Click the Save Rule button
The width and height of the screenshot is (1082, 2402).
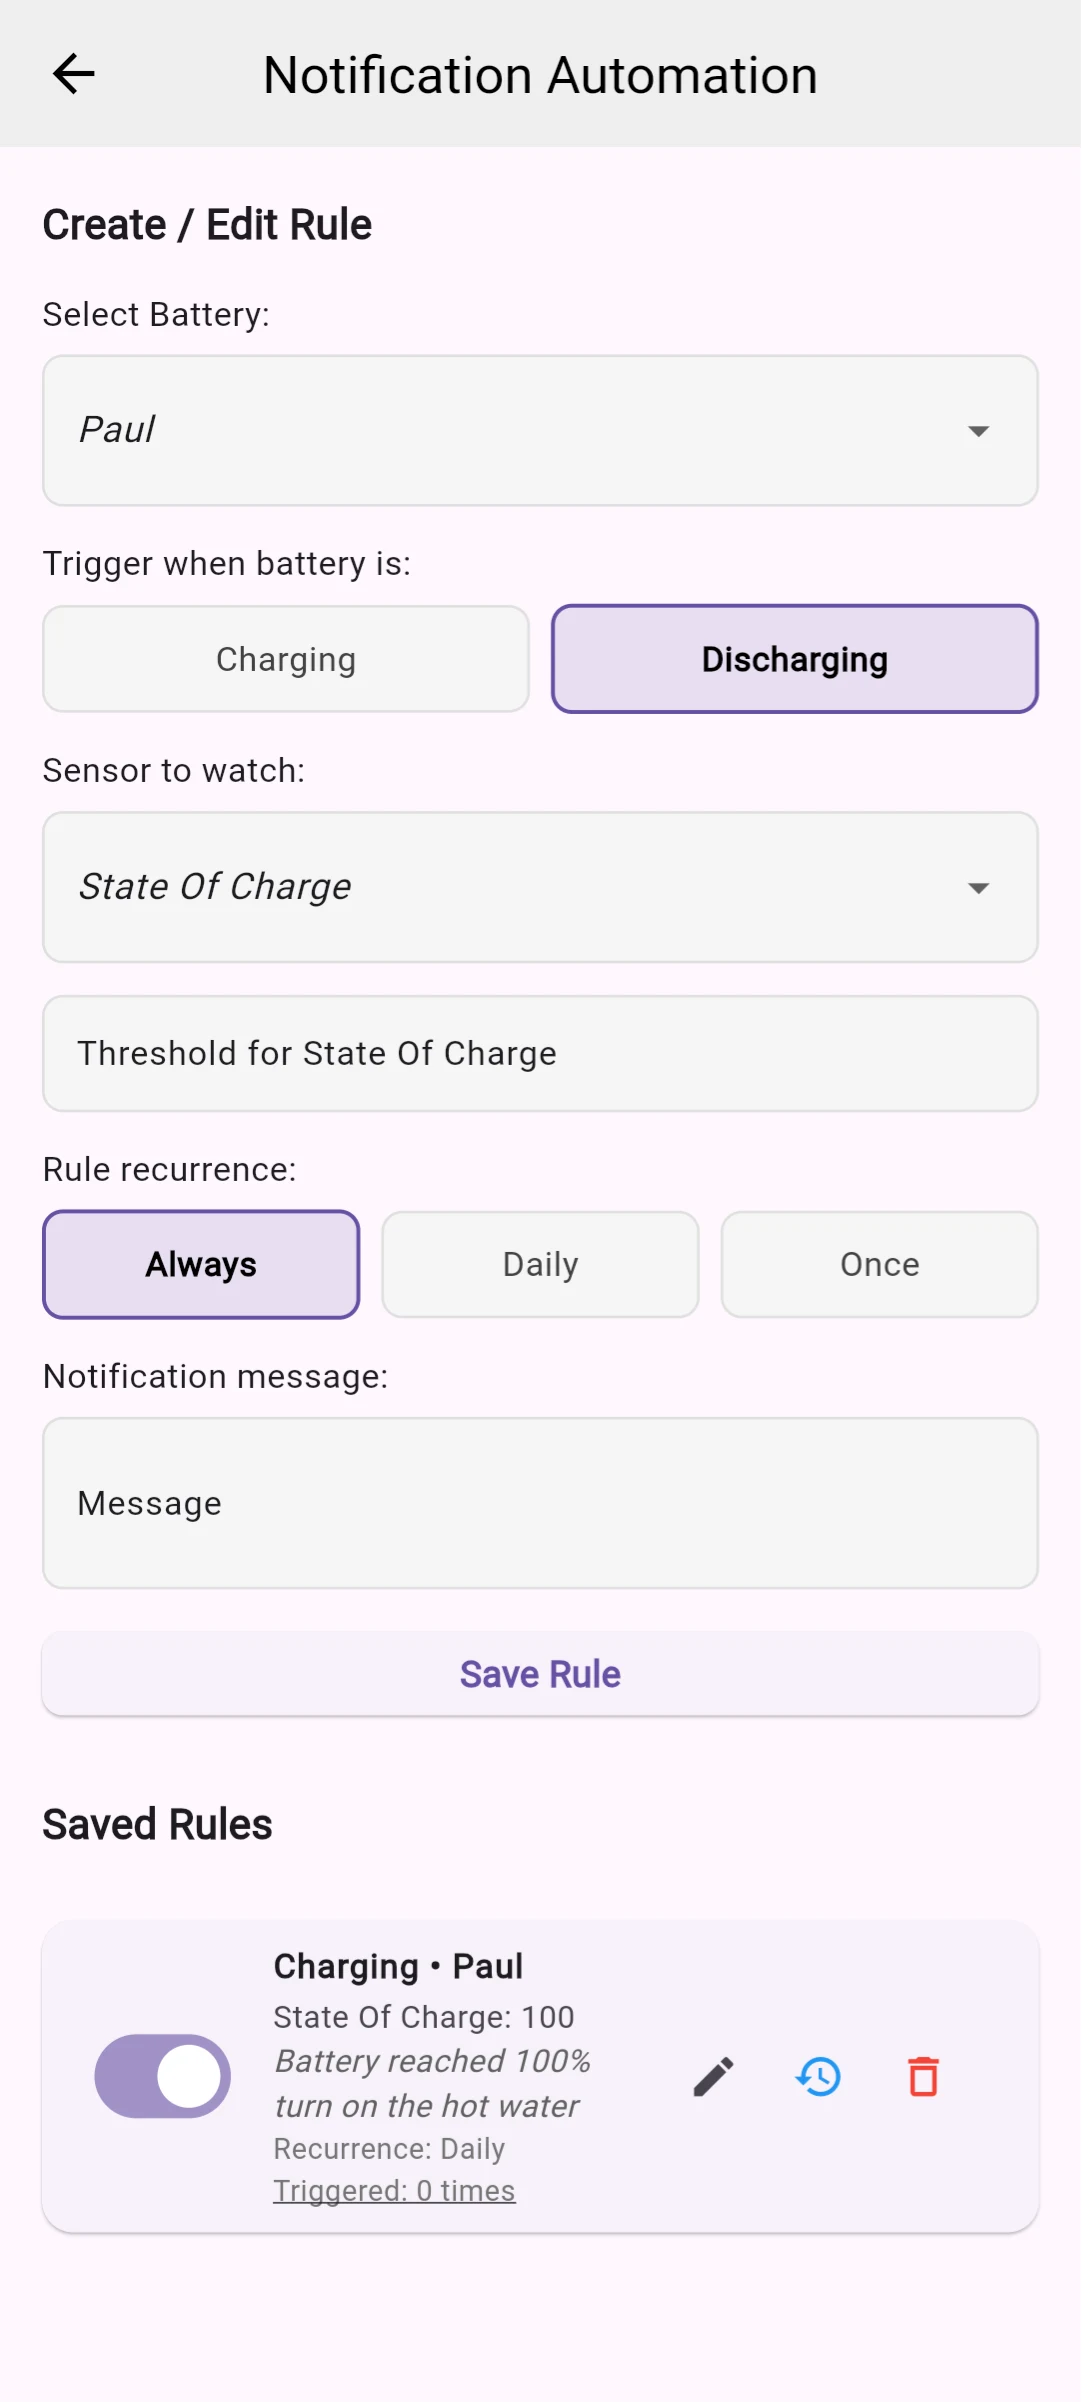[x=540, y=1674]
